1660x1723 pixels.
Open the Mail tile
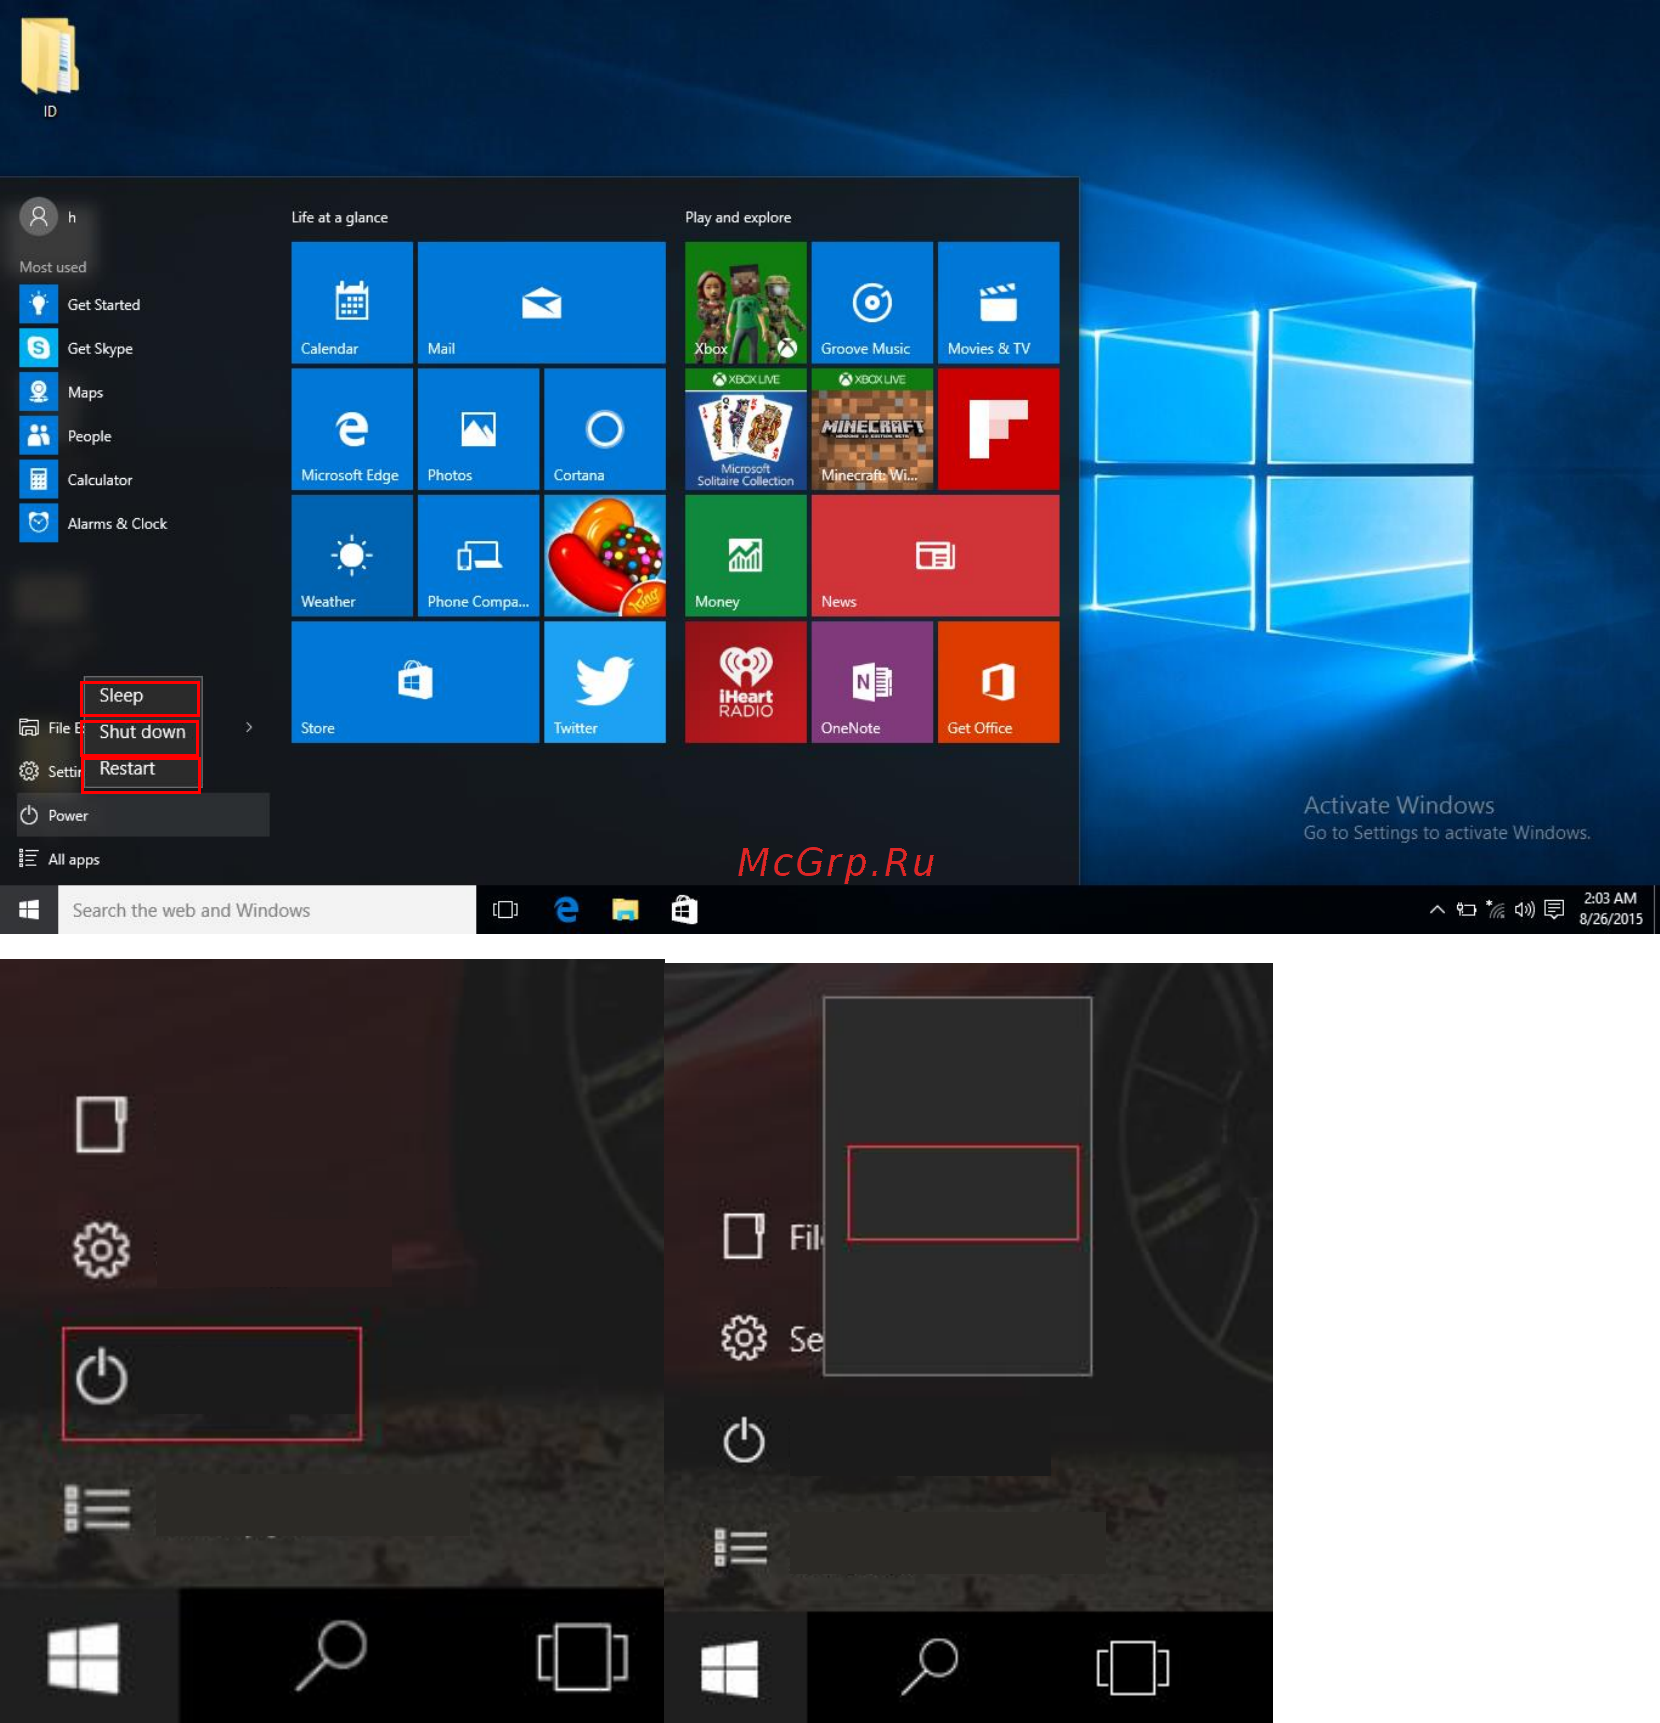click(541, 302)
